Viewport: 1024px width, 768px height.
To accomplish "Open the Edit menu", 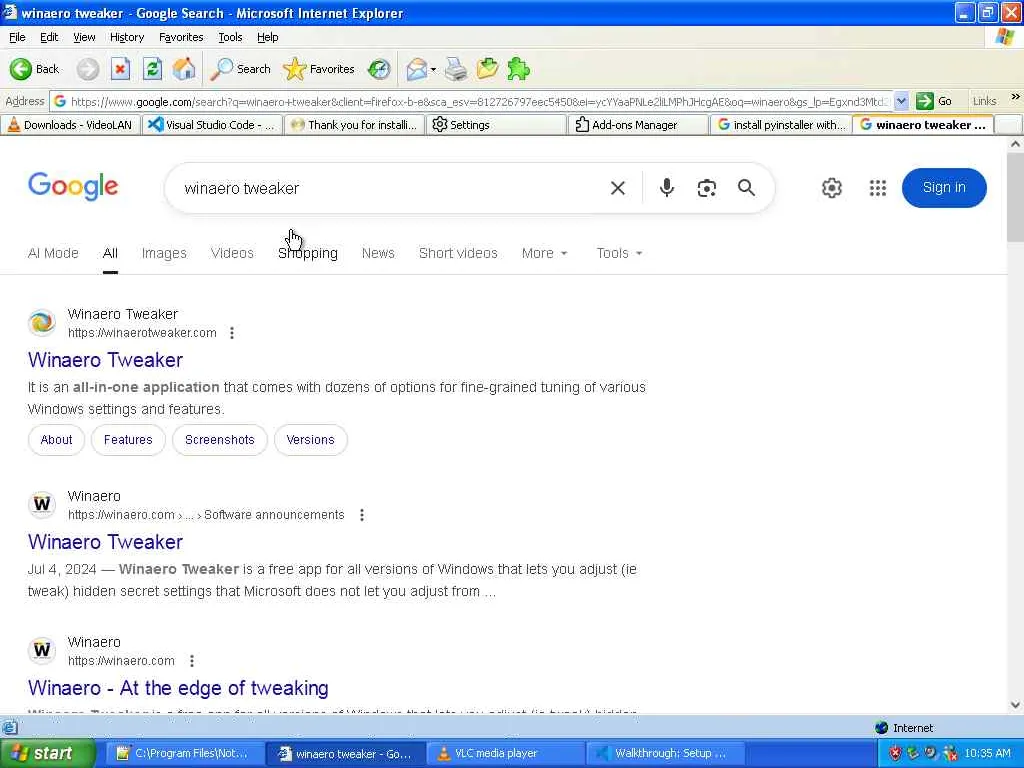I will click(49, 37).
